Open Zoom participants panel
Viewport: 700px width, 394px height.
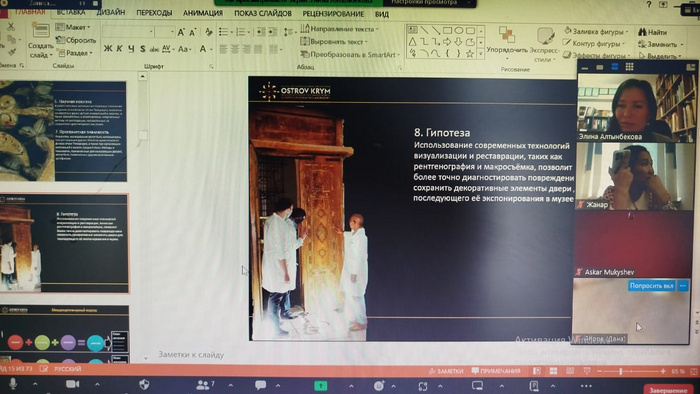coord(205,384)
